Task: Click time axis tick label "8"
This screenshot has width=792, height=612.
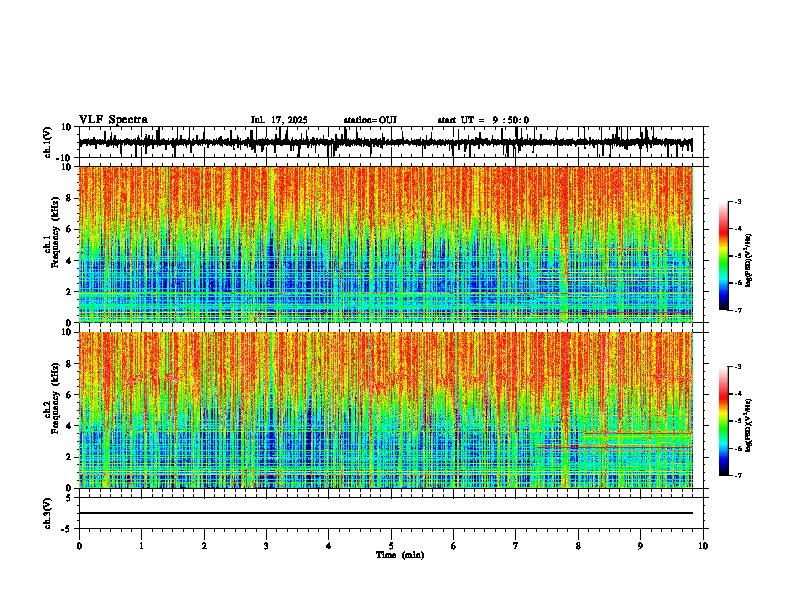Action: point(578,546)
